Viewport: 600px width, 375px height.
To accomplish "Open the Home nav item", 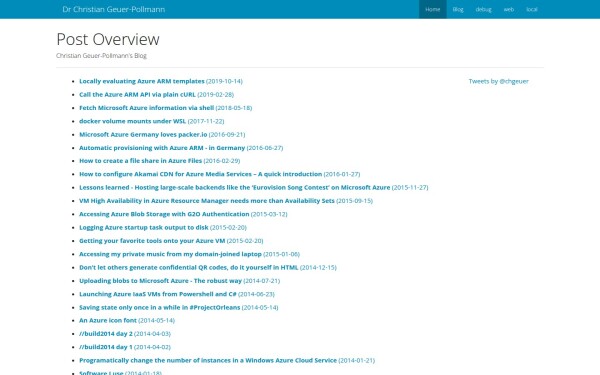I will pos(432,9).
